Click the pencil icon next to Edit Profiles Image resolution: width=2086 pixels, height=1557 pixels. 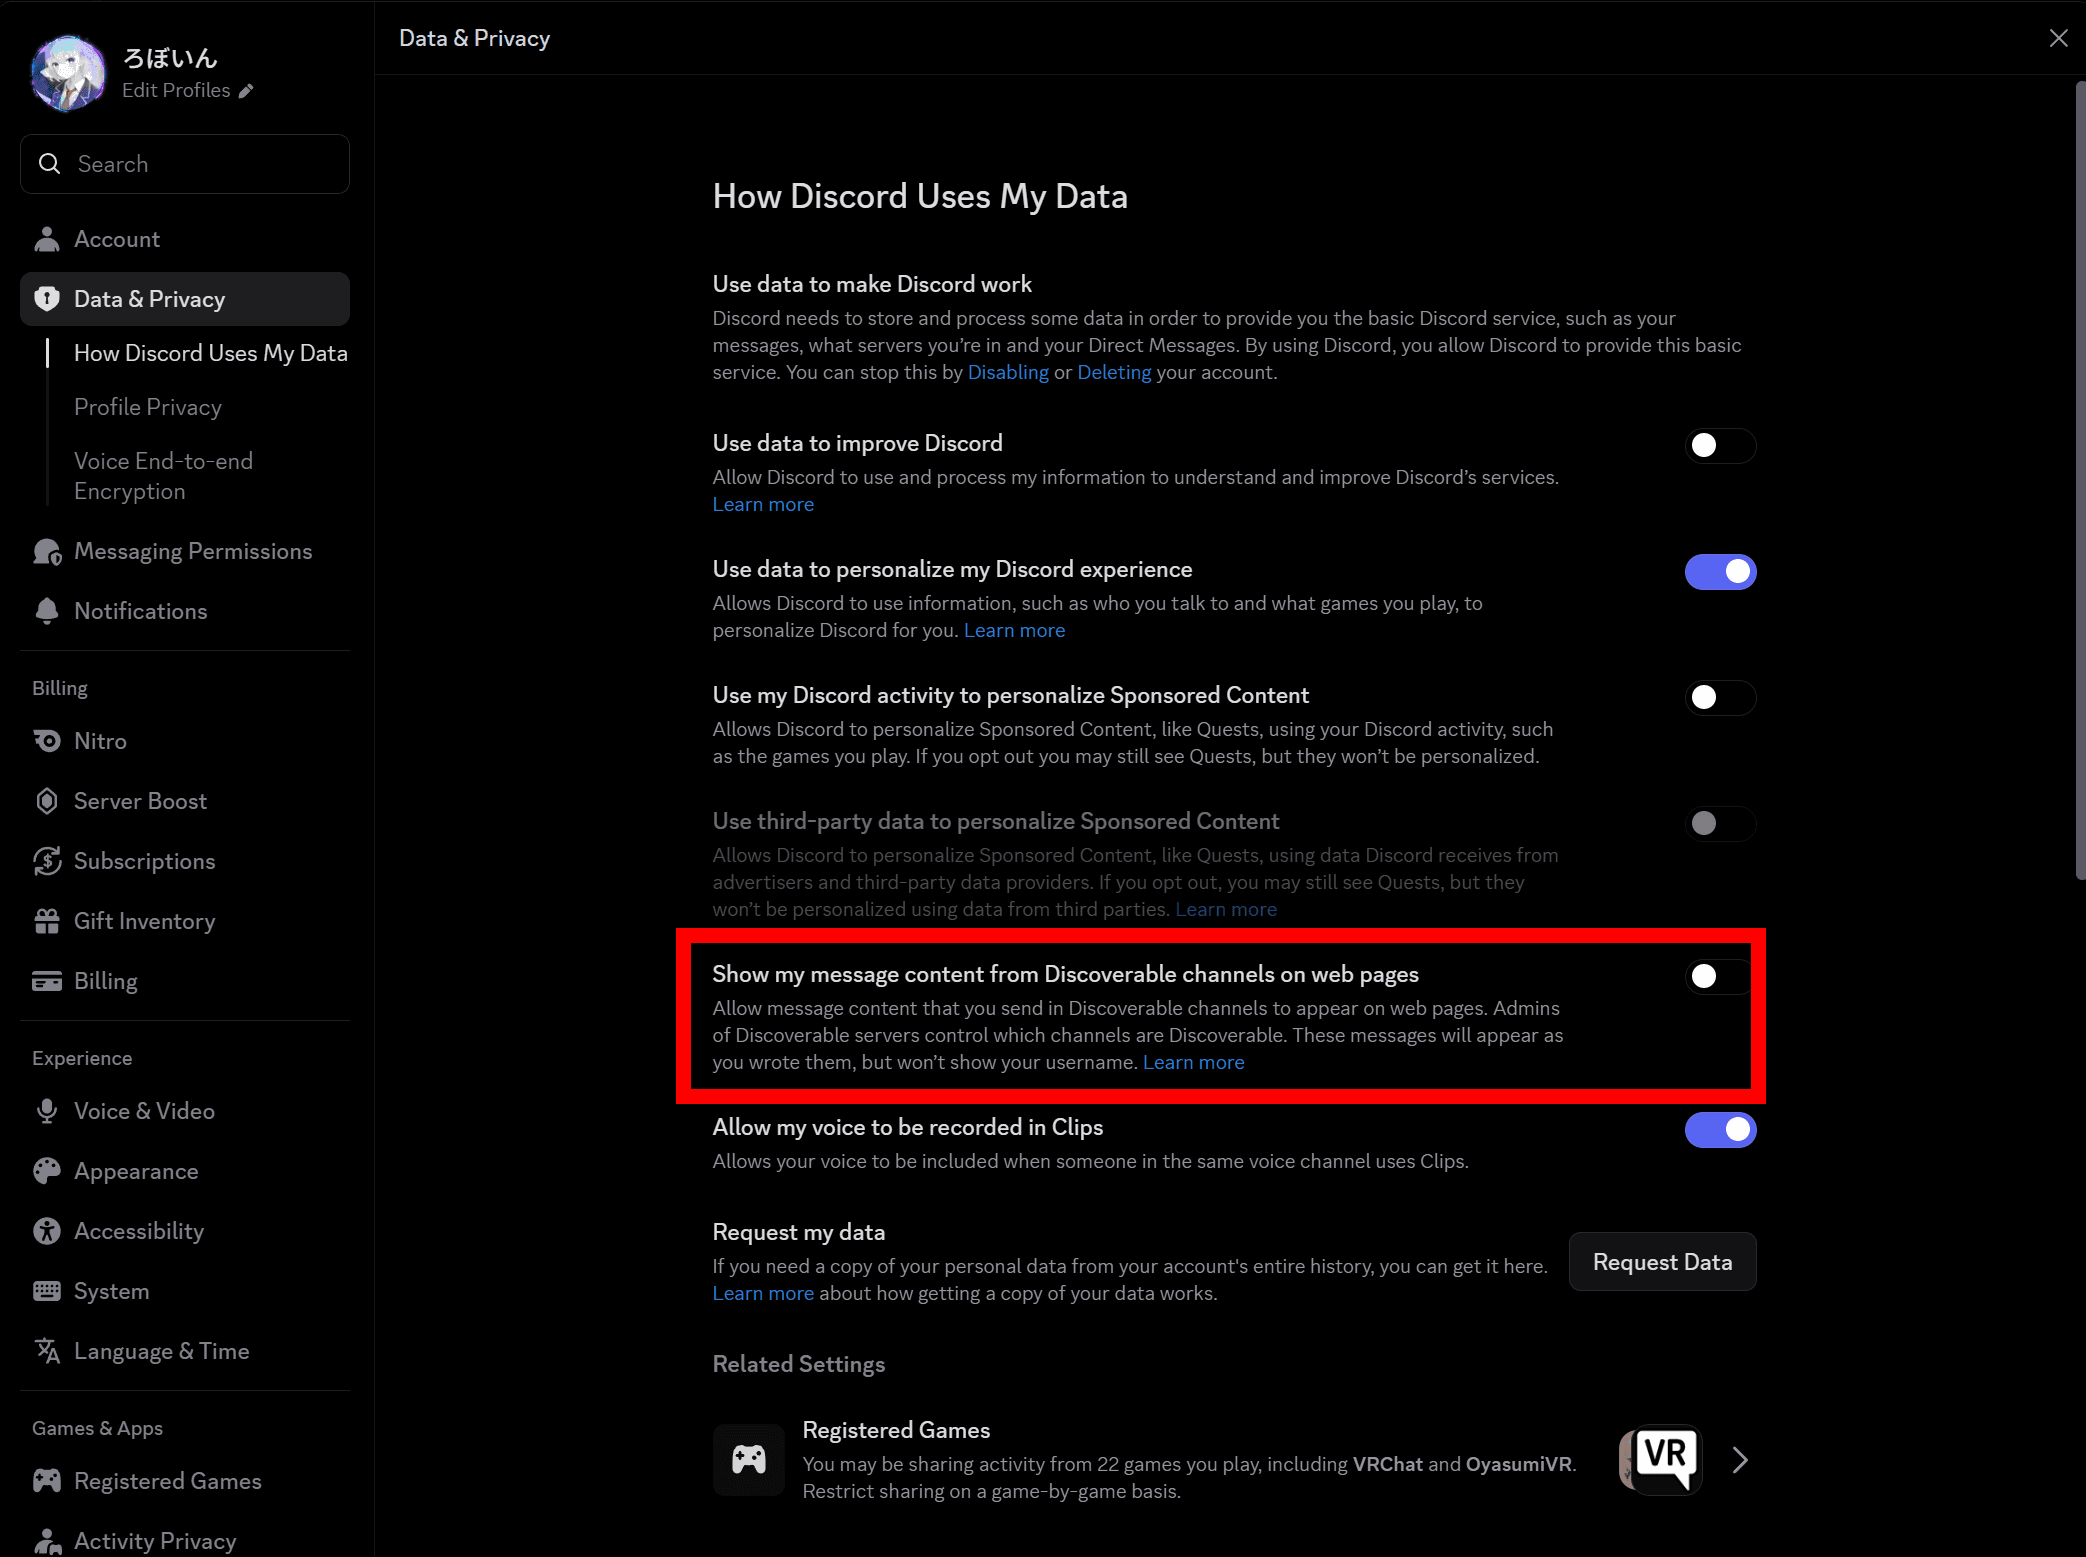[x=246, y=91]
